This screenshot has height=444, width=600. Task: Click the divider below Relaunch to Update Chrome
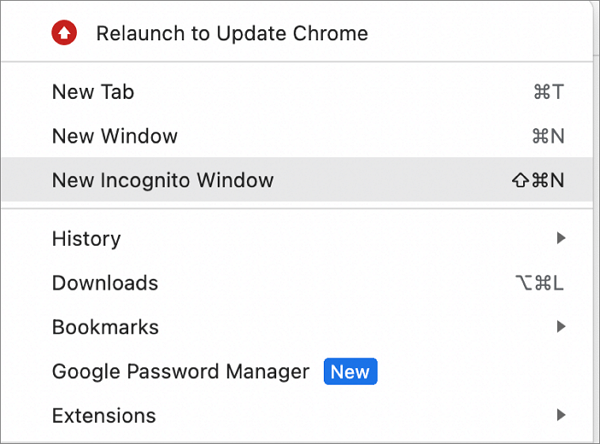pos(300,62)
